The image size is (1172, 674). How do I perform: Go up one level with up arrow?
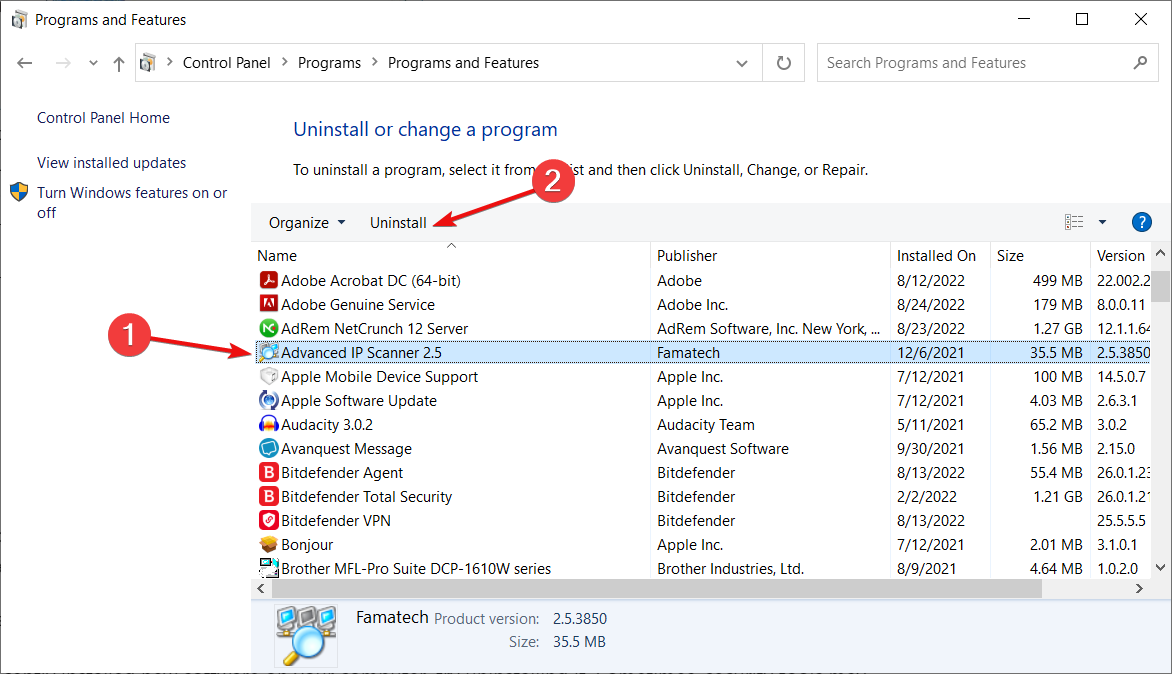[118, 64]
